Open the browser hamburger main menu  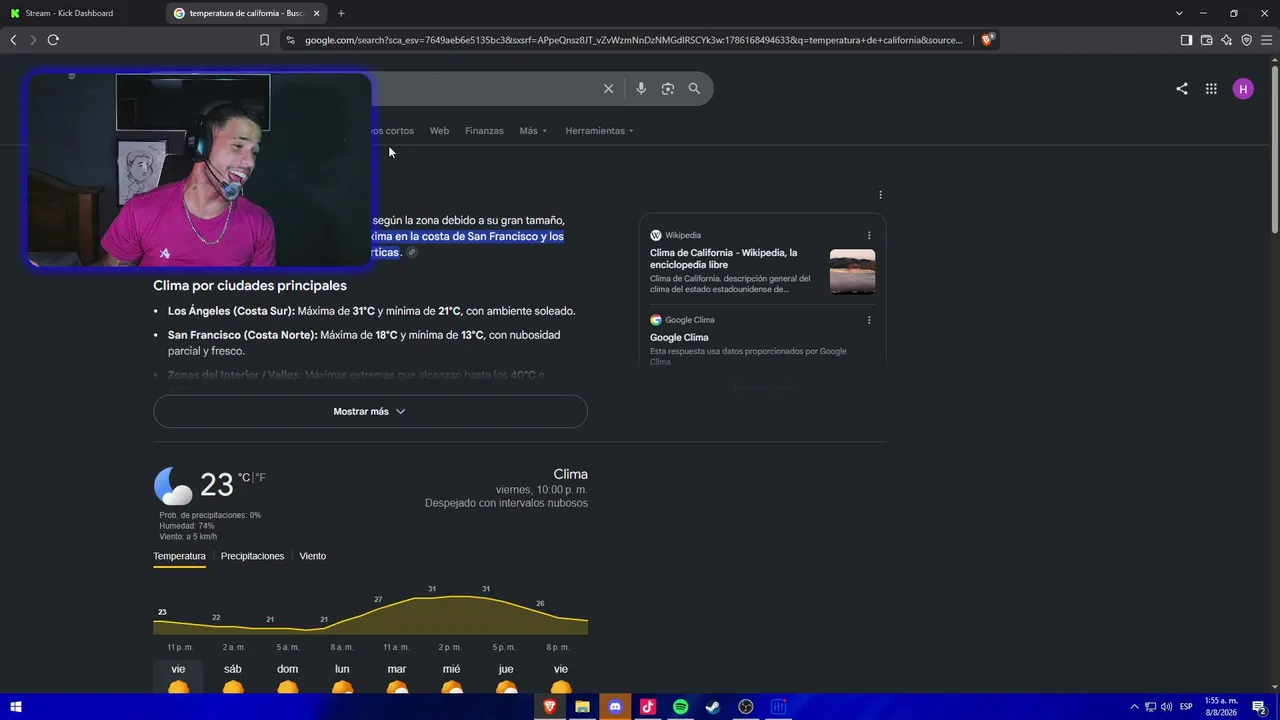tap(1266, 40)
